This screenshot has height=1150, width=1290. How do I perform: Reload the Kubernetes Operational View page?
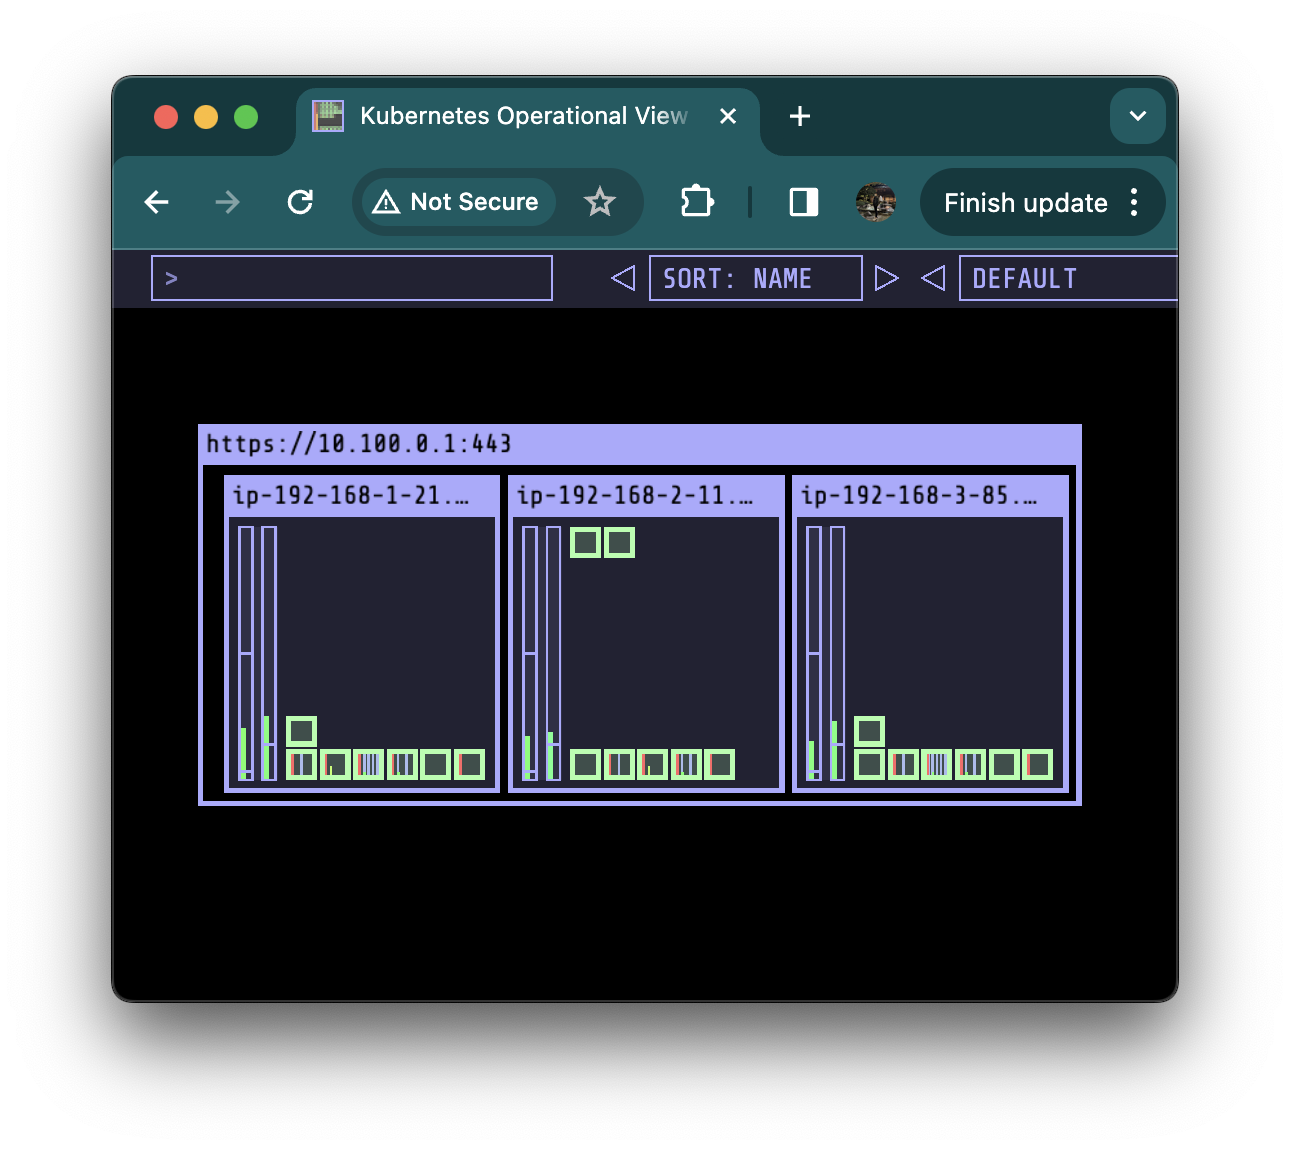tap(300, 202)
